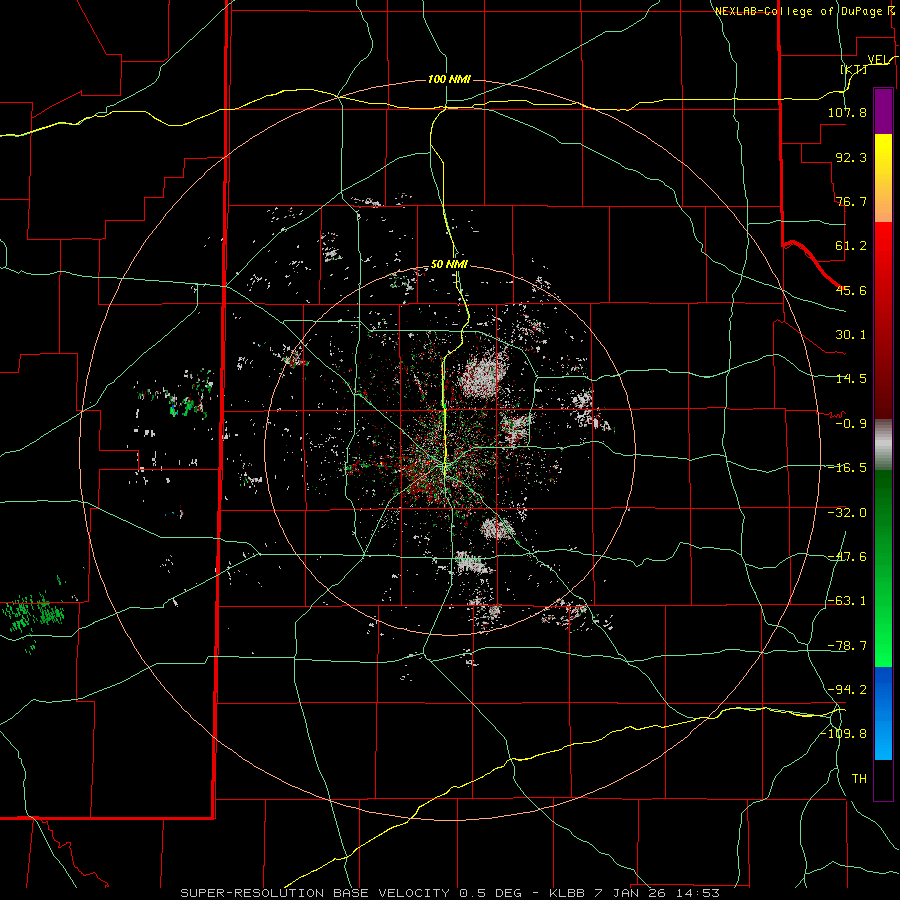Select the 107.8 legend value

(x=847, y=112)
